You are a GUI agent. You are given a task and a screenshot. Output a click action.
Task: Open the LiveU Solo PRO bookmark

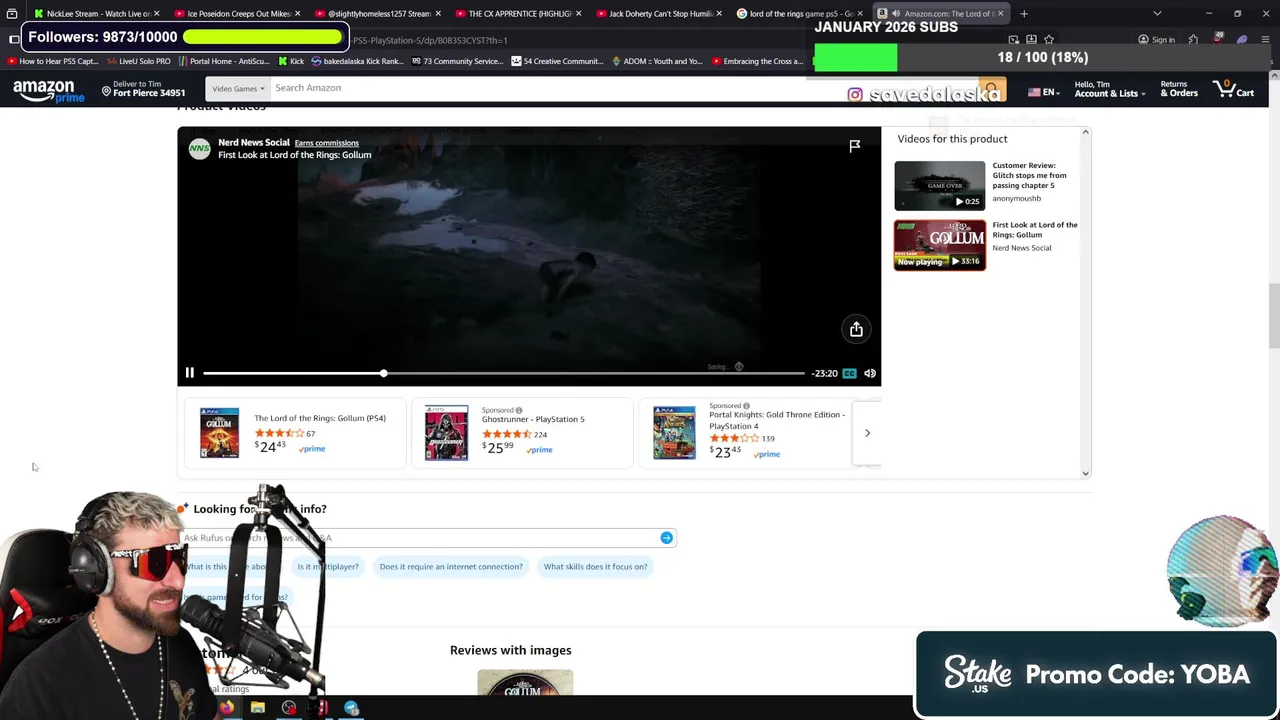pyautogui.click(x=139, y=61)
